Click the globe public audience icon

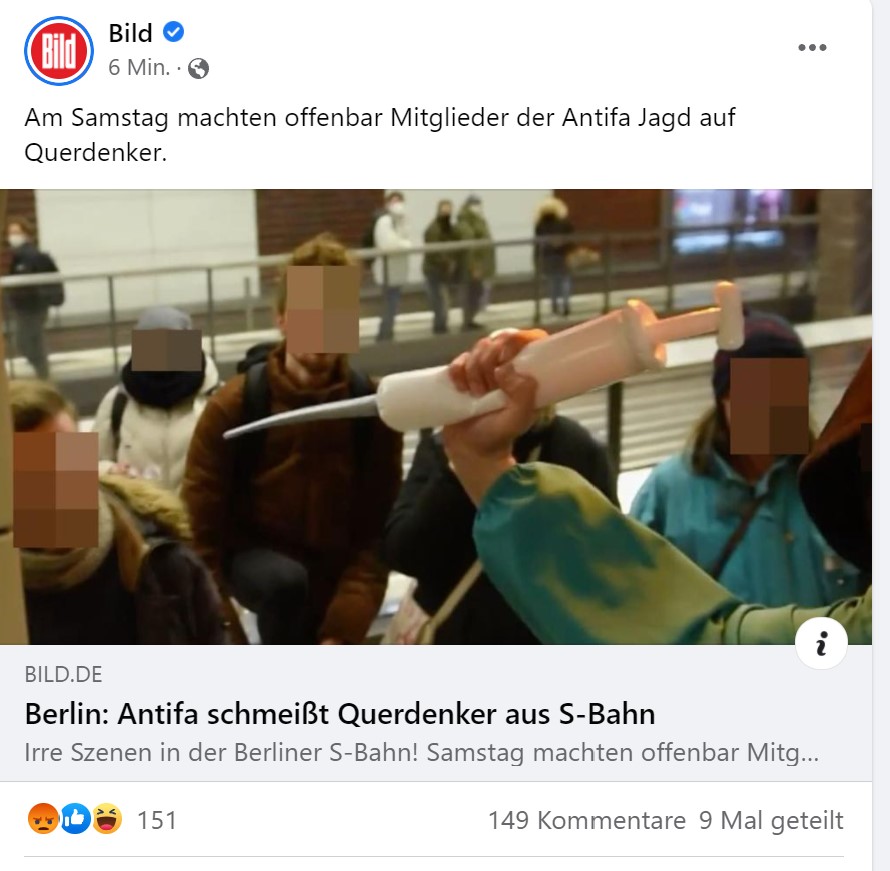[x=198, y=69]
